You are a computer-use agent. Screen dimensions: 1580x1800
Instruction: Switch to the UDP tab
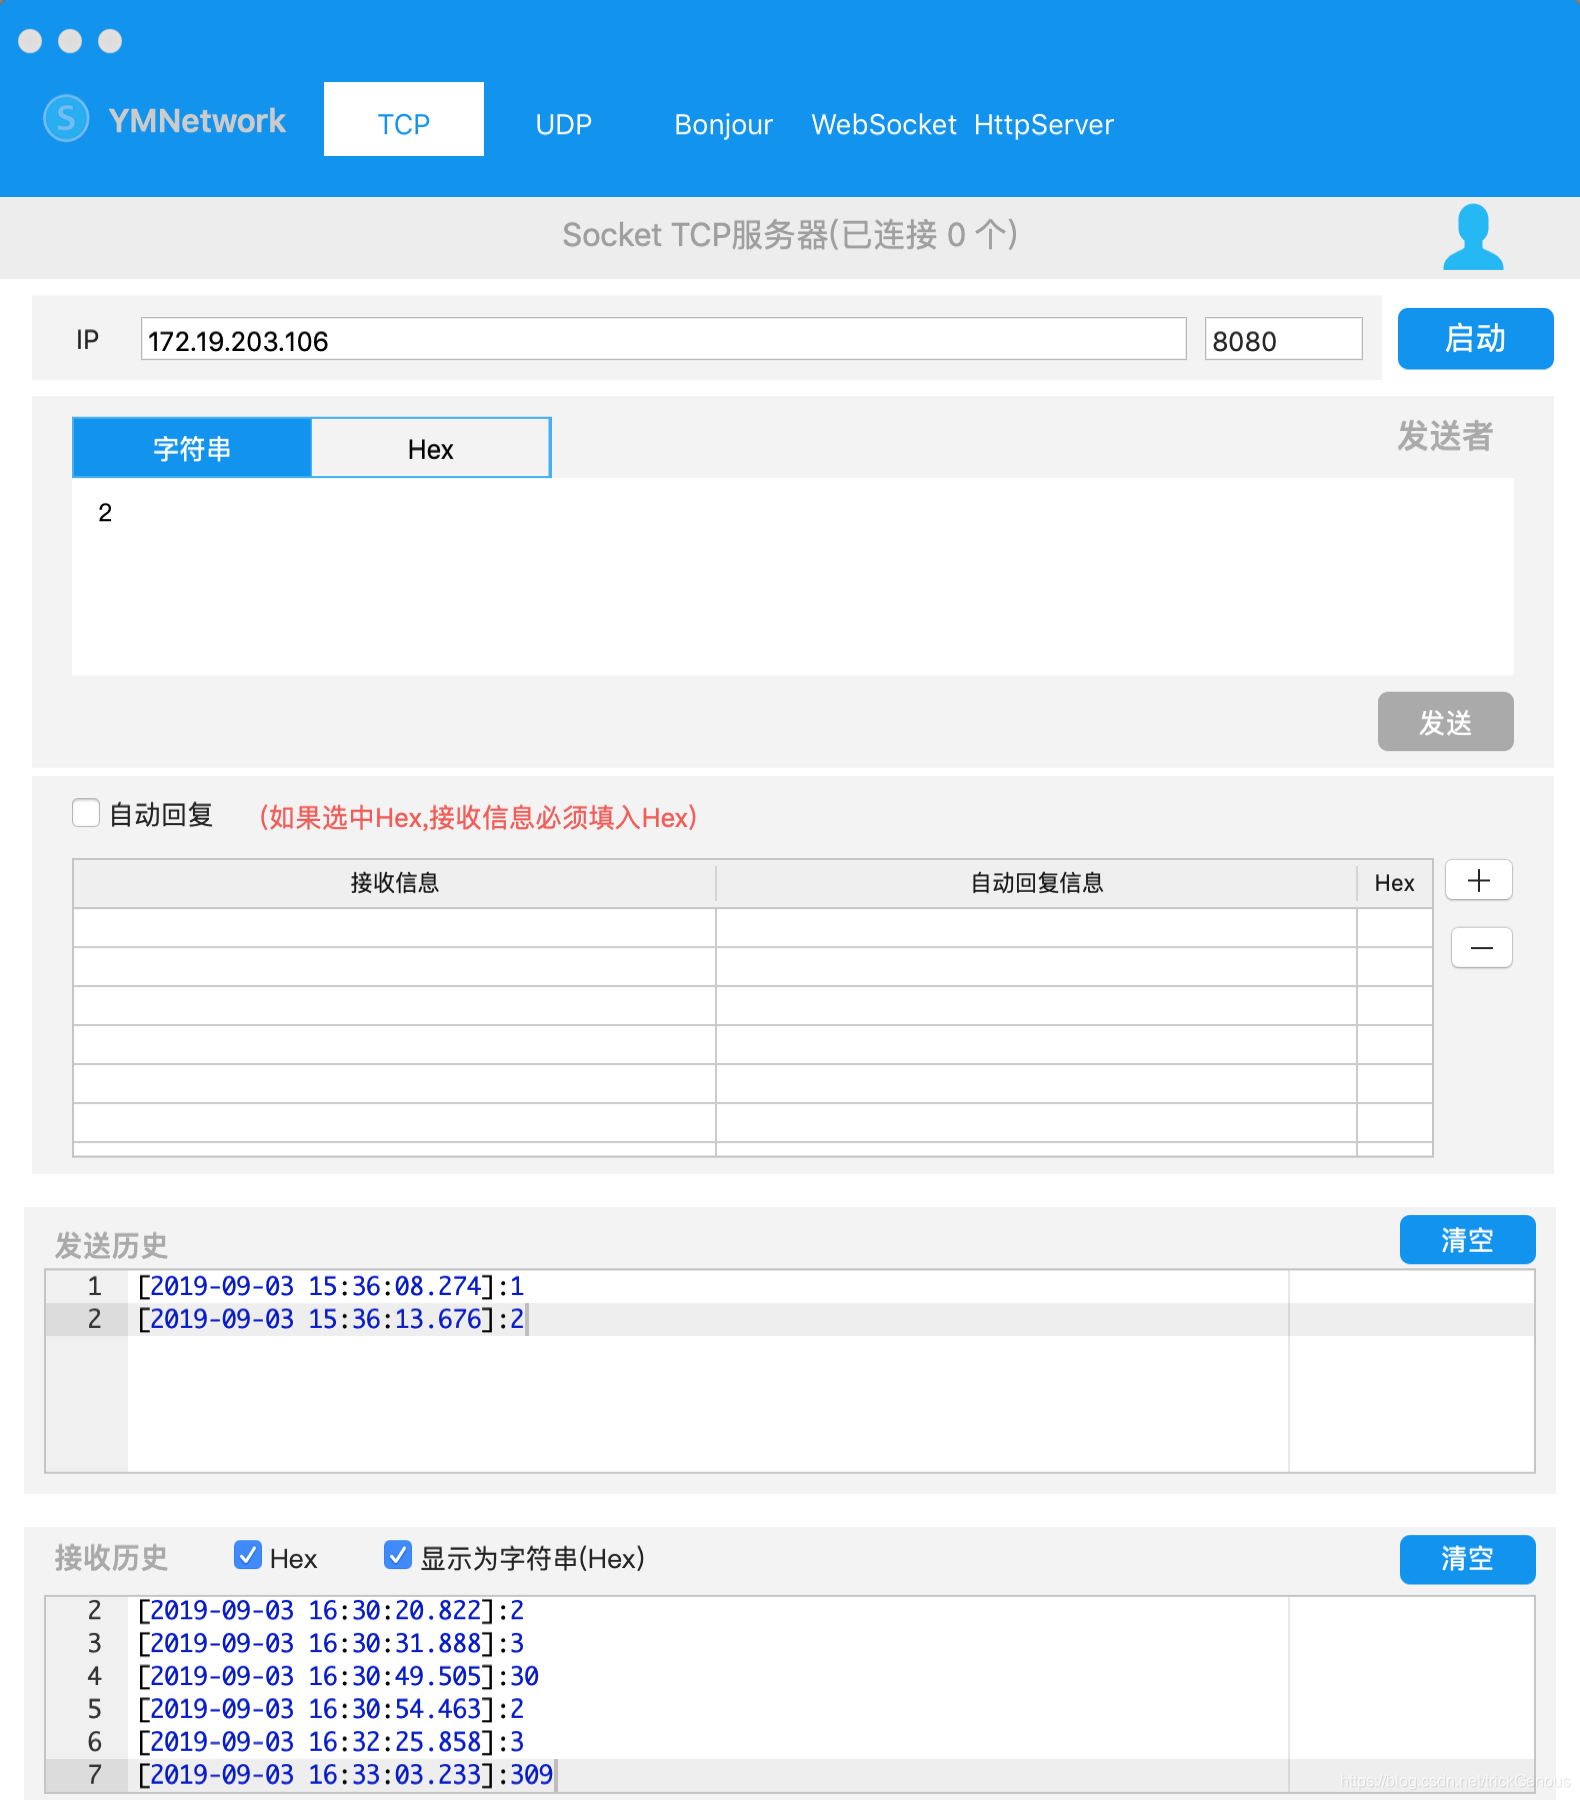coord(564,124)
